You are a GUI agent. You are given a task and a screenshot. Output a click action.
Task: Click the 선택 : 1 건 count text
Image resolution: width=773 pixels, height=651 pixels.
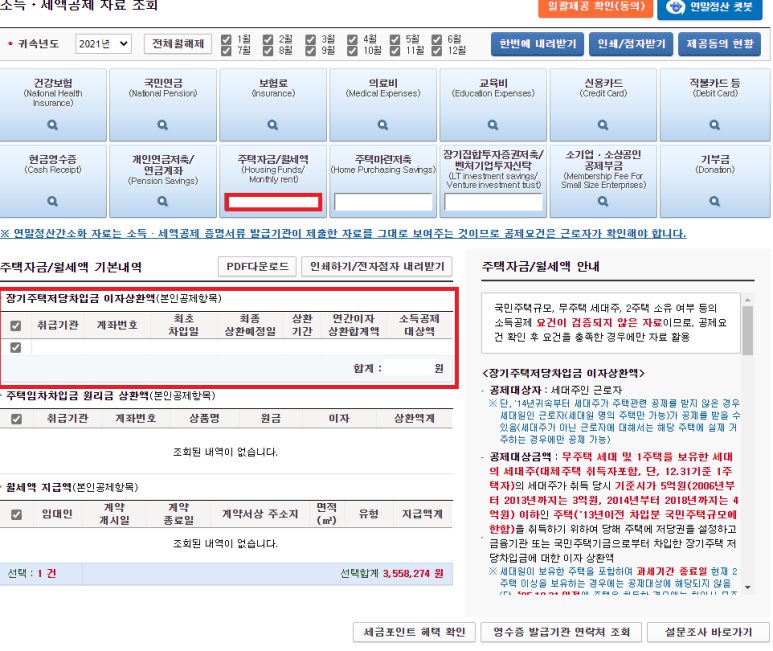(x=32, y=574)
